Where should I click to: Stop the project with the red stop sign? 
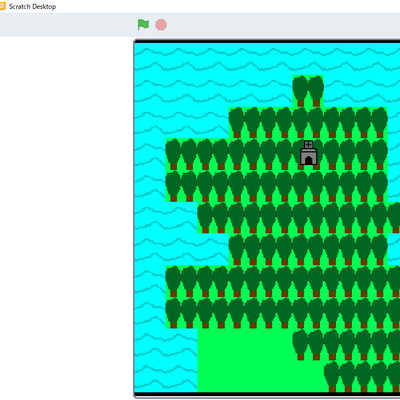pos(161,25)
